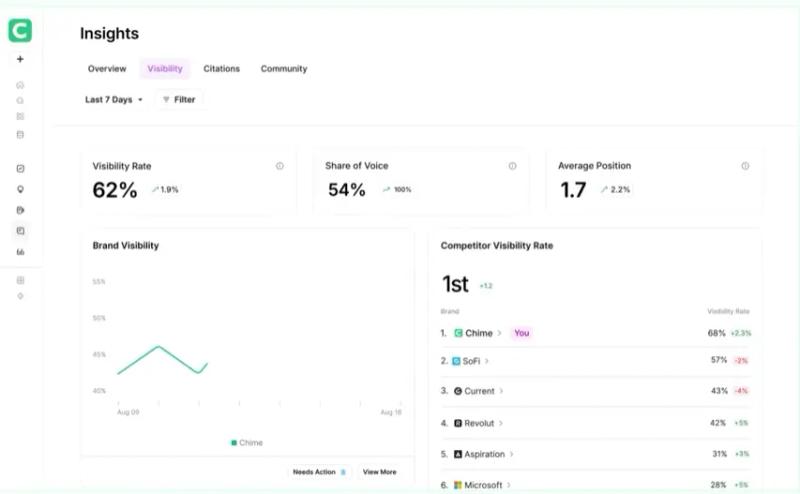The width and height of the screenshot is (800, 494).
Task: Click the info icon on Average Position card
Action: coord(745,166)
